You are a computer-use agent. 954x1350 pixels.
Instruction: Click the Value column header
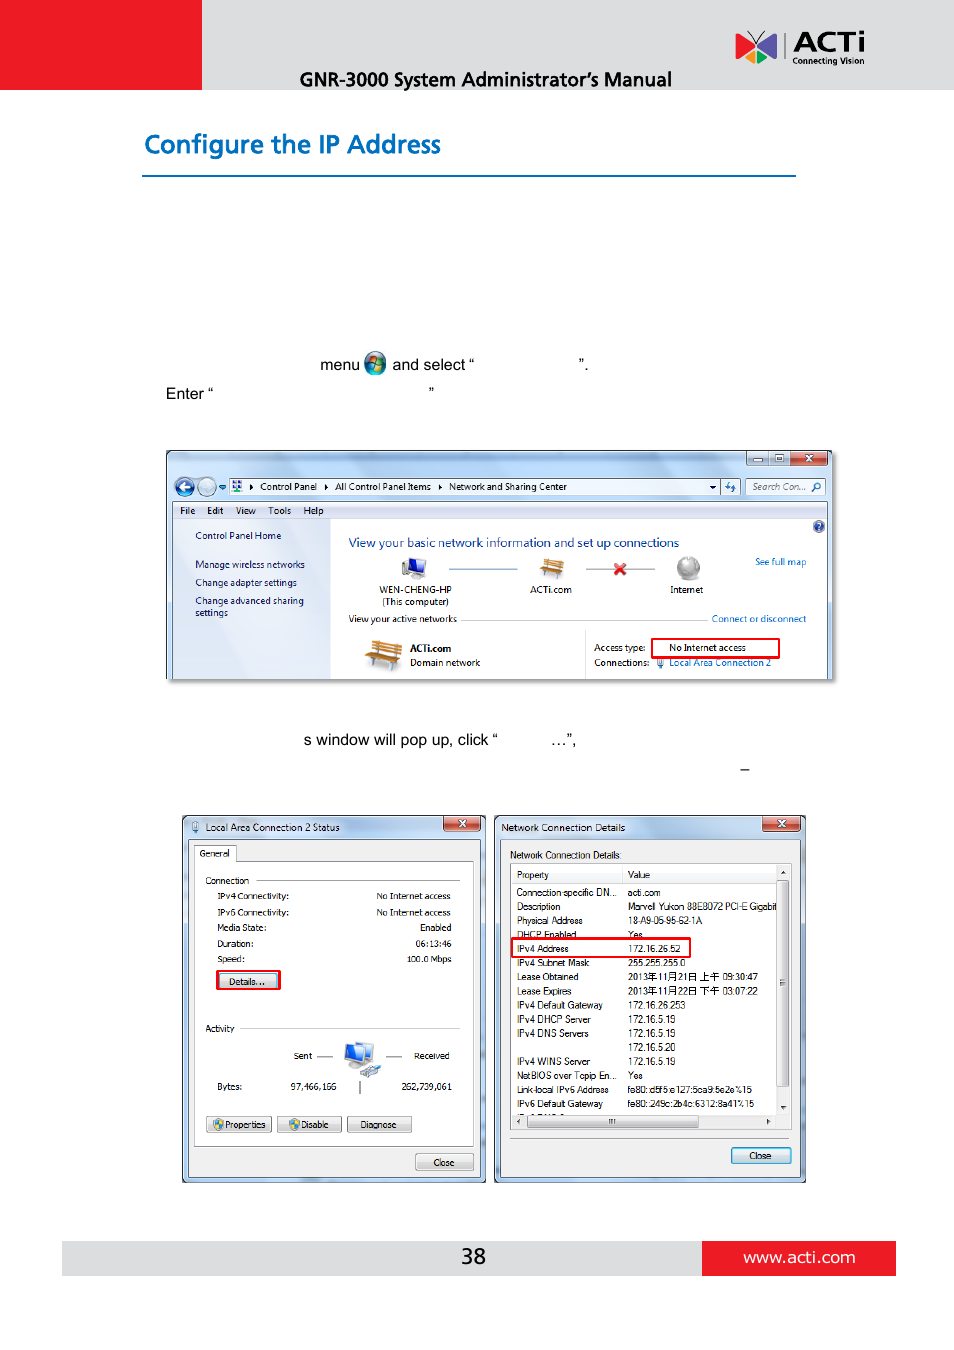click(x=700, y=875)
